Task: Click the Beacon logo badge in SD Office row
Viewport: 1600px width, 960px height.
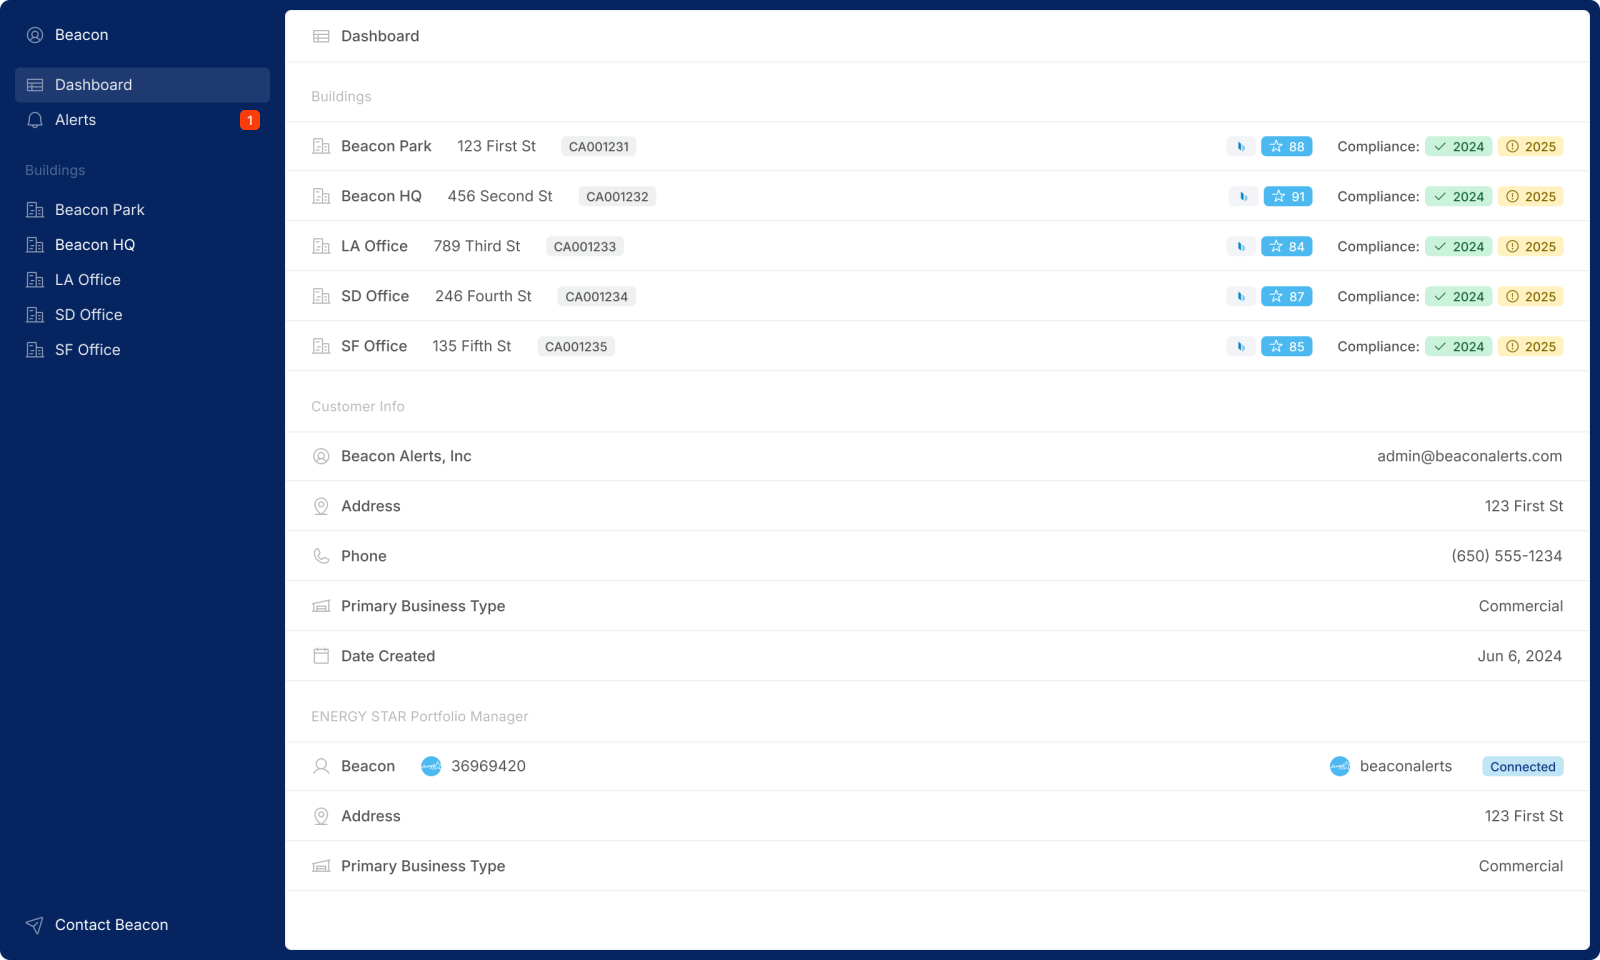Action: coord(1241,297)
